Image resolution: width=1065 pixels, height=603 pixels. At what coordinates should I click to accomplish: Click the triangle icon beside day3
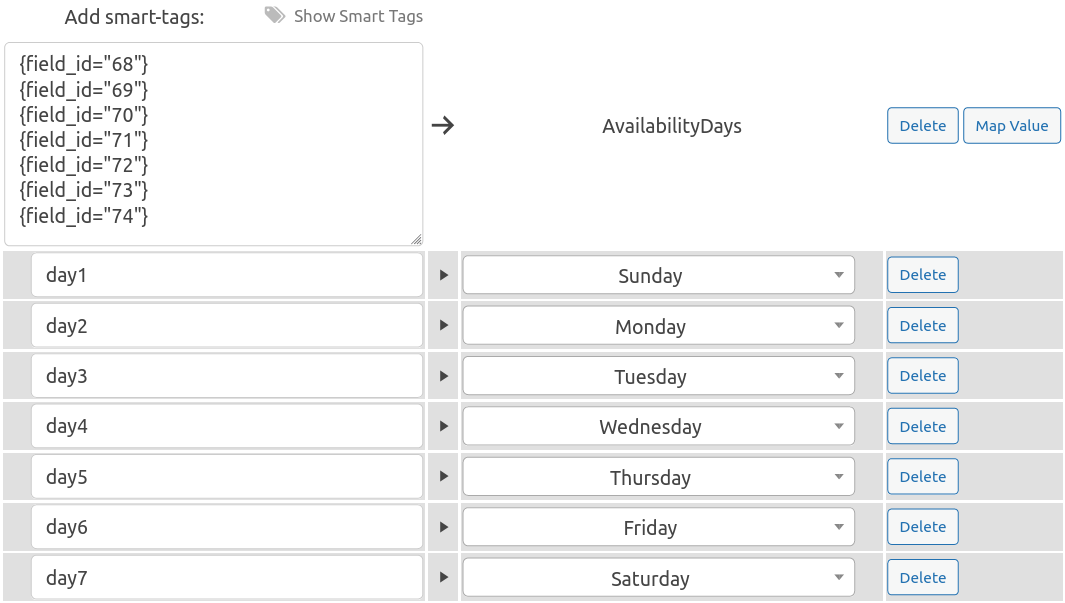pos(444,376)
